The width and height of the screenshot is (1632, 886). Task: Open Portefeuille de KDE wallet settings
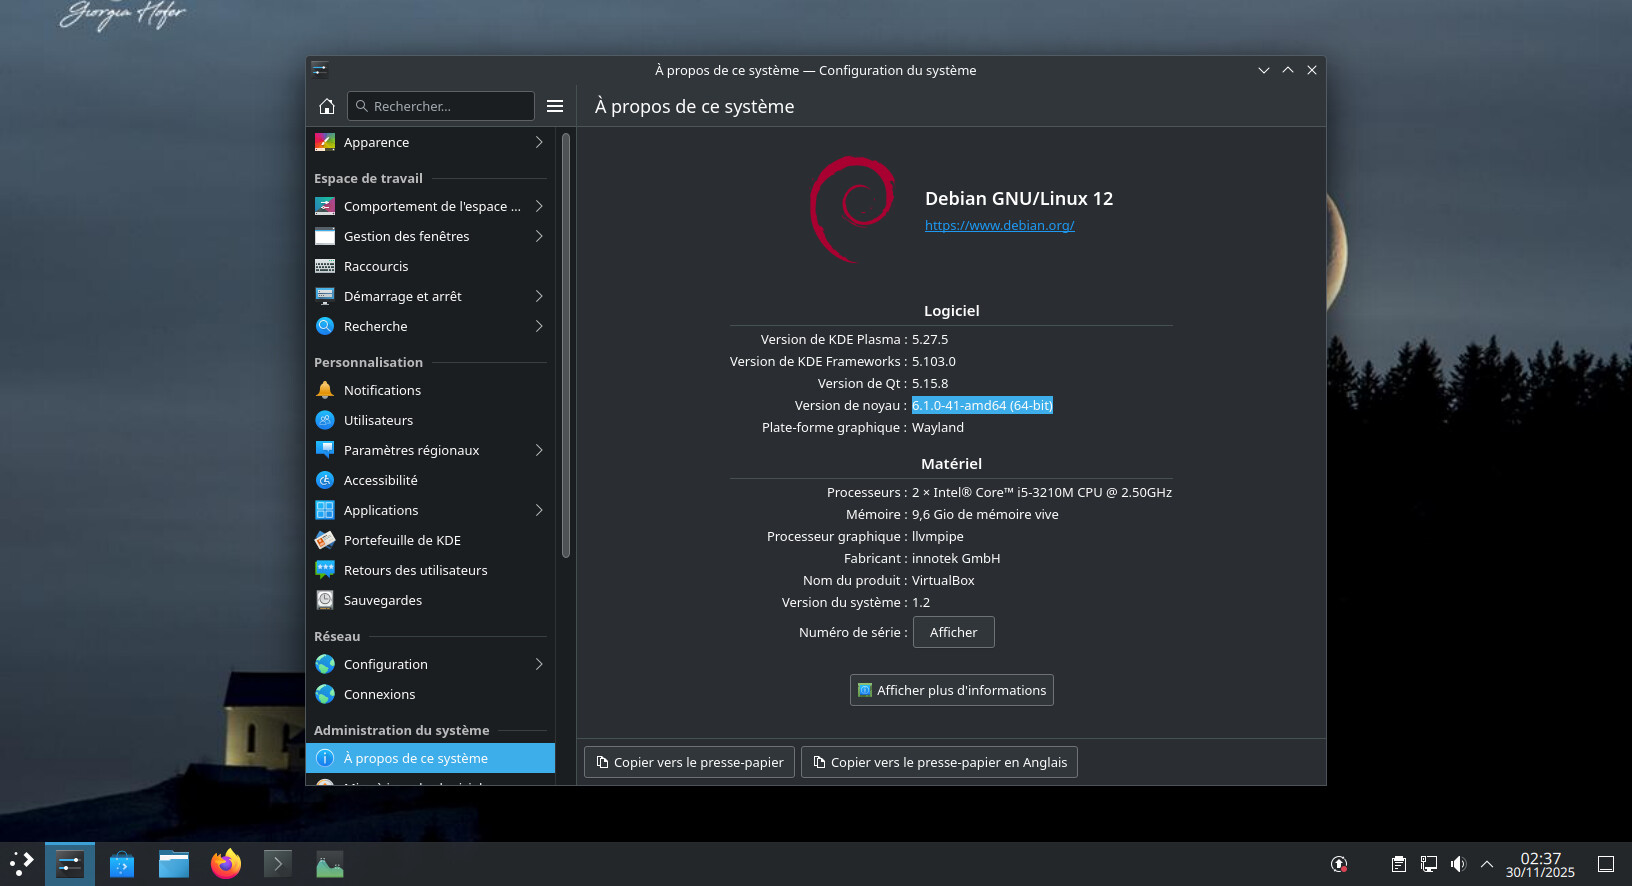click(402, 540)
